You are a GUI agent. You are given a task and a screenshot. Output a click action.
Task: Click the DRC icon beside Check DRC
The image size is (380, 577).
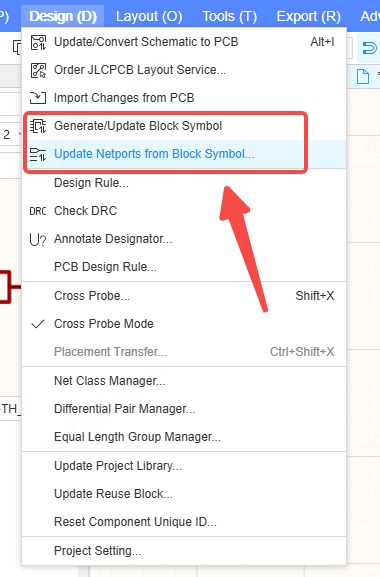38,211
